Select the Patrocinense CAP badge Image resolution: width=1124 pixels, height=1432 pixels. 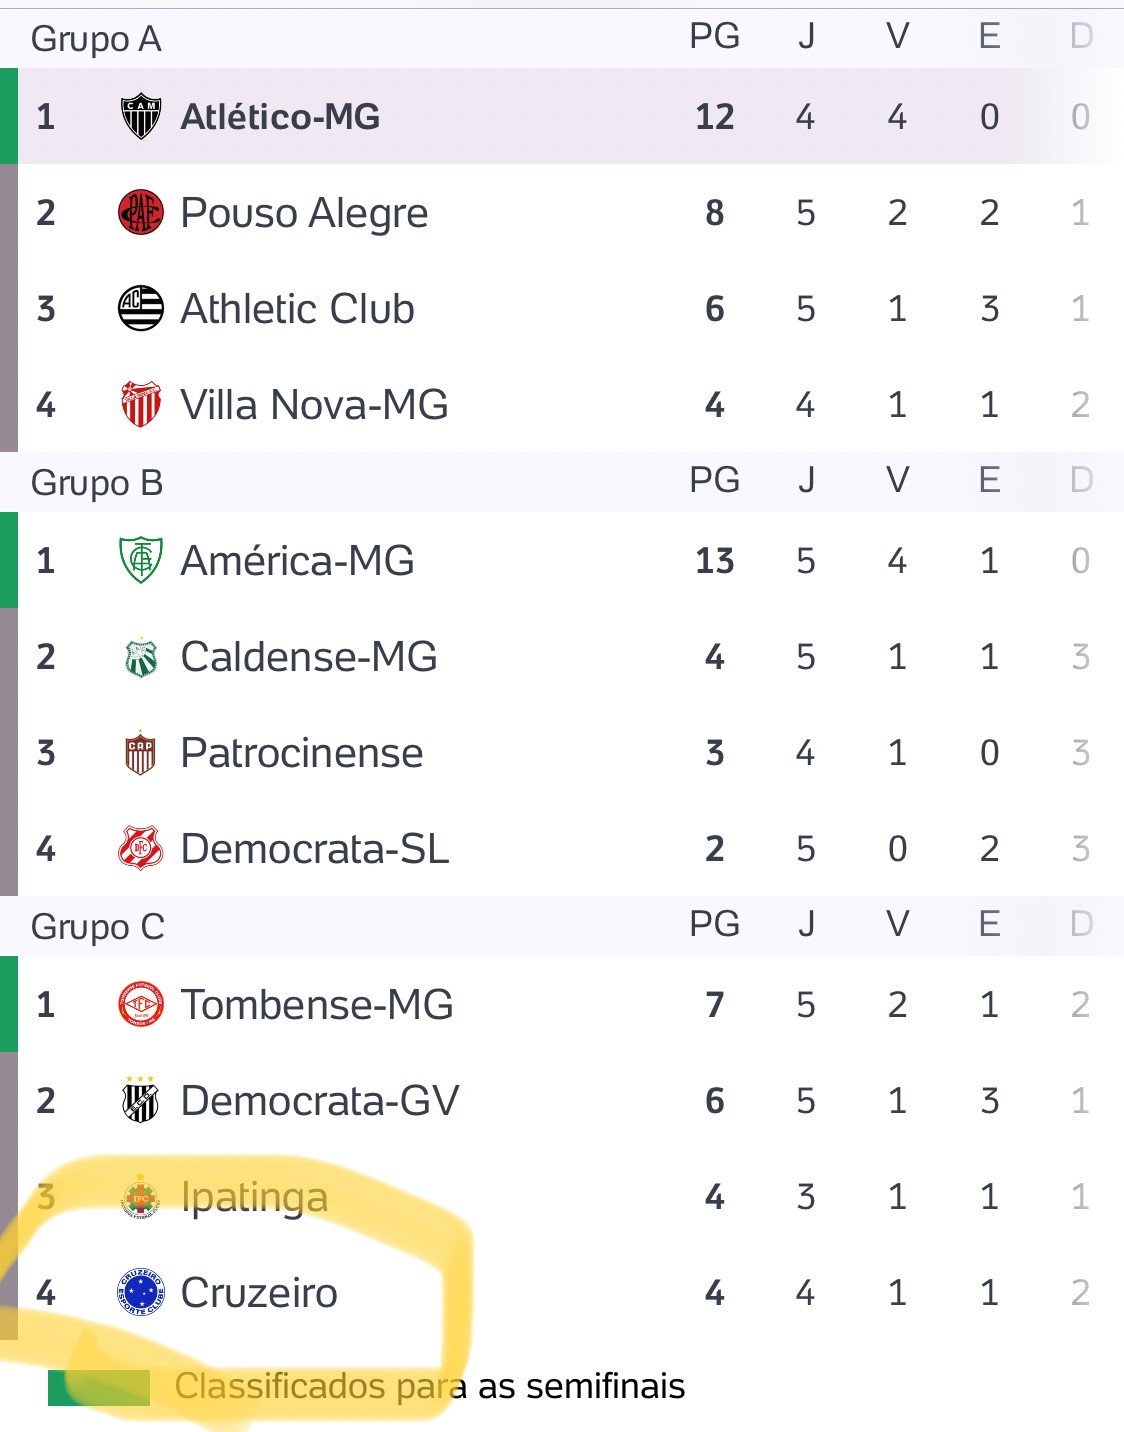pyautogui.click(x=140, y=752)
